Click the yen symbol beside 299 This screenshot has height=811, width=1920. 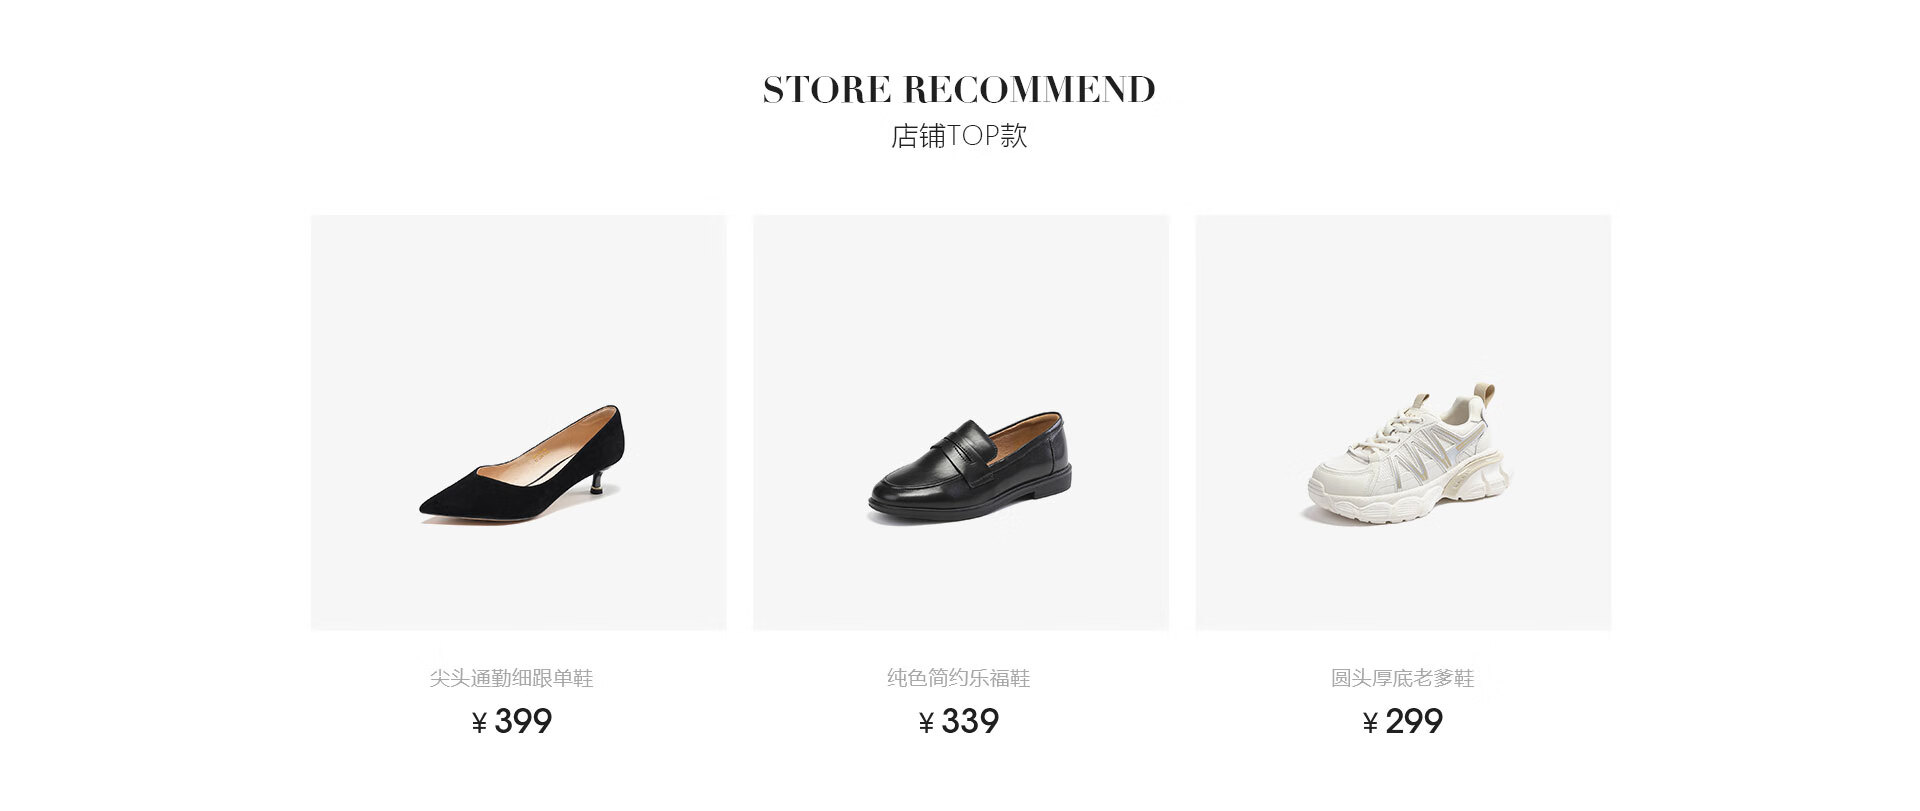point(1370,722)
